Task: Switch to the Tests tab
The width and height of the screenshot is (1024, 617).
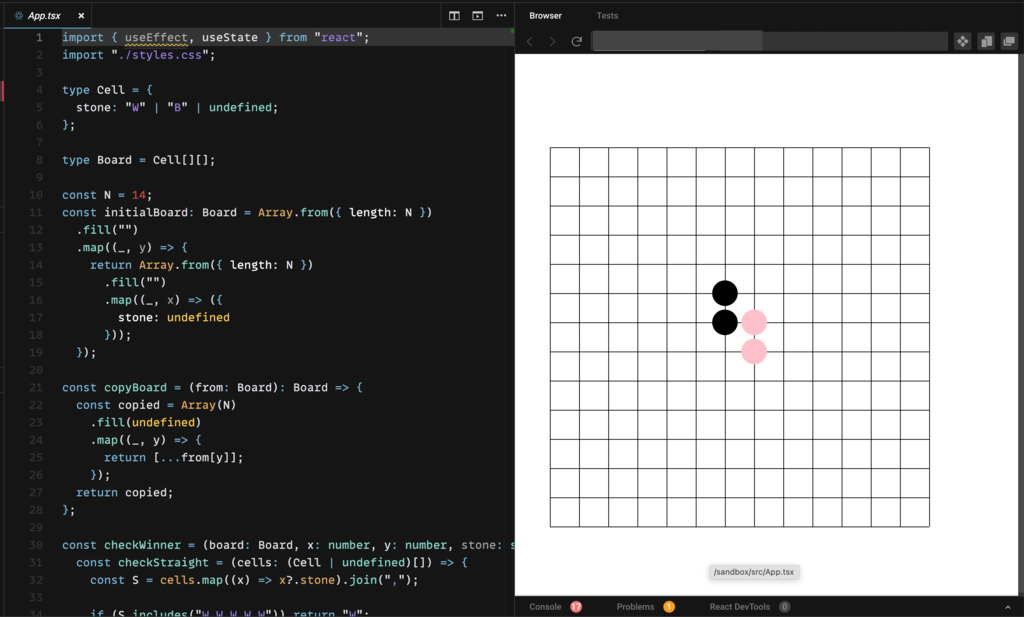Action: click(607, 16)
